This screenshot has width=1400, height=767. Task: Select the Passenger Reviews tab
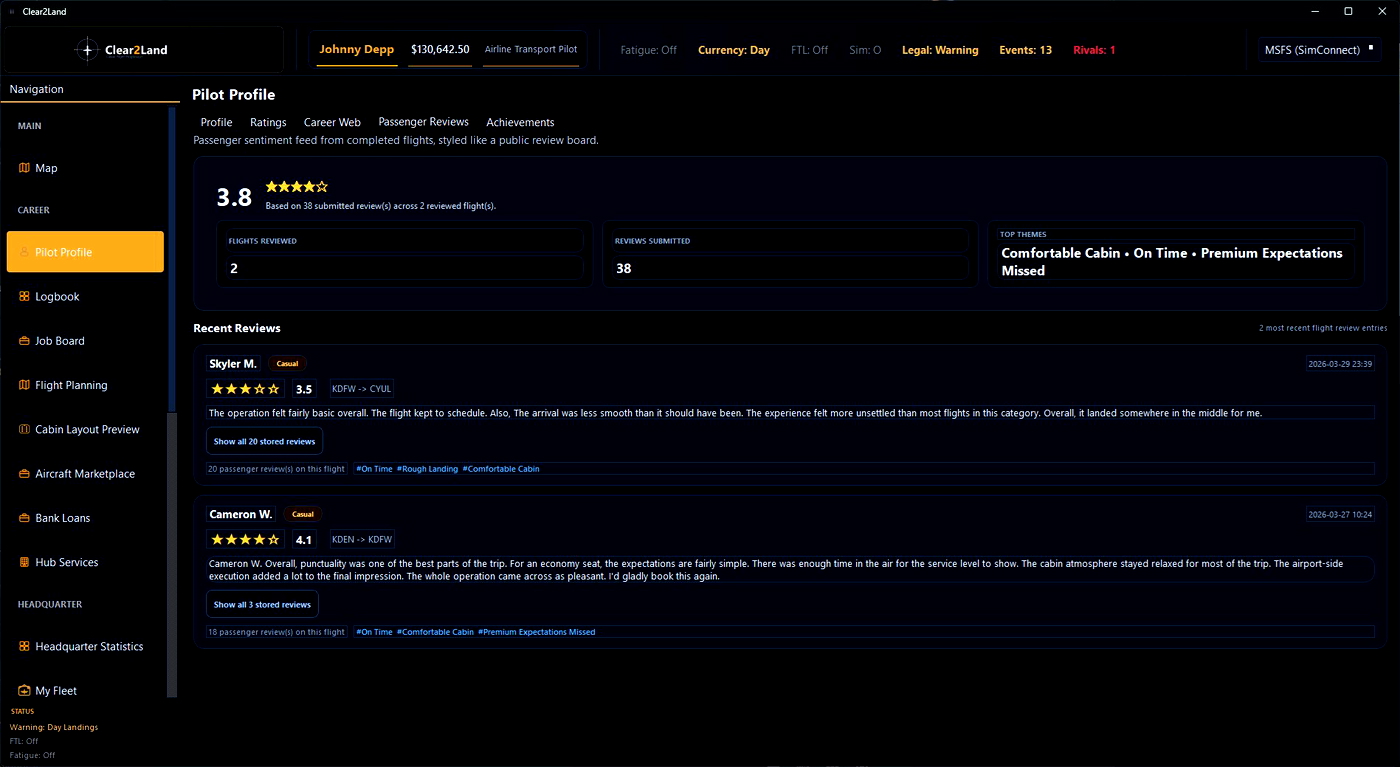423,122
